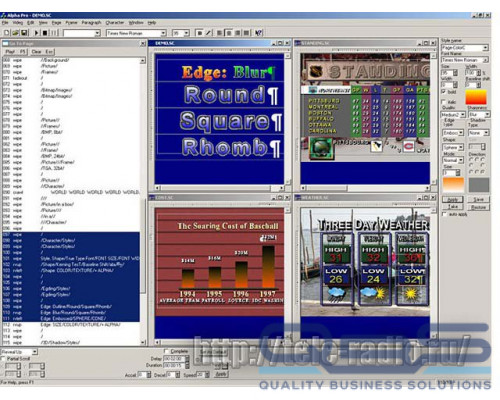Screen dimensions: 500x400
Task: Click the Take button in style panel
Action: point(452,207)
